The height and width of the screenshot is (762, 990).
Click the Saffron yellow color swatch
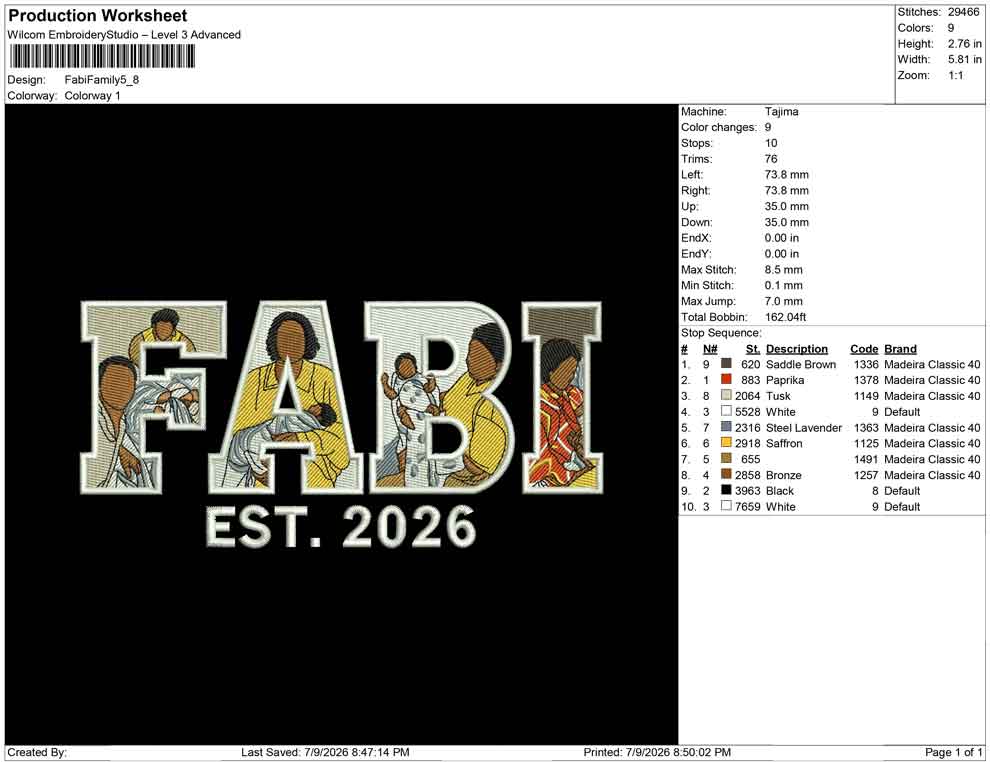pyautogui.click(x=726, y=443)
